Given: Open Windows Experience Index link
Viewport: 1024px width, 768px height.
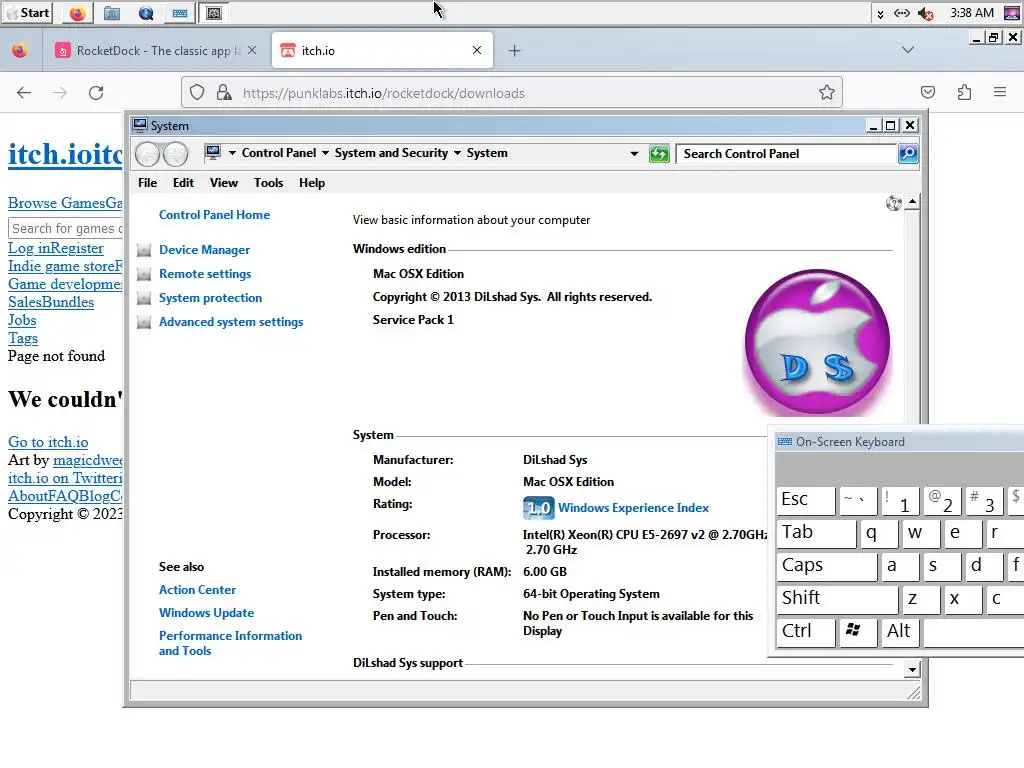Looking at the screenshot, I should 633,508.
